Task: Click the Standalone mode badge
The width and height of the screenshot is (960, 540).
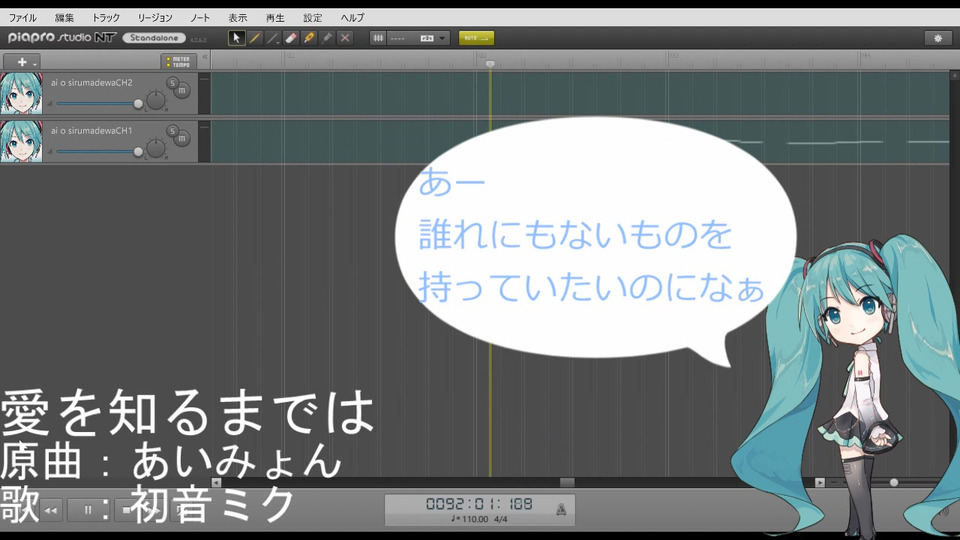Action: [x=154, y=38]
